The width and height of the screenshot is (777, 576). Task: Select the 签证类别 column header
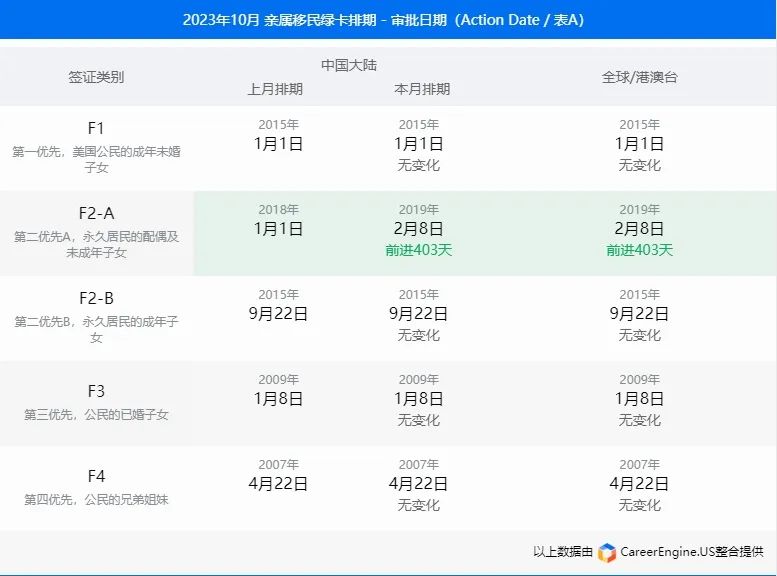tap(96, 76)
